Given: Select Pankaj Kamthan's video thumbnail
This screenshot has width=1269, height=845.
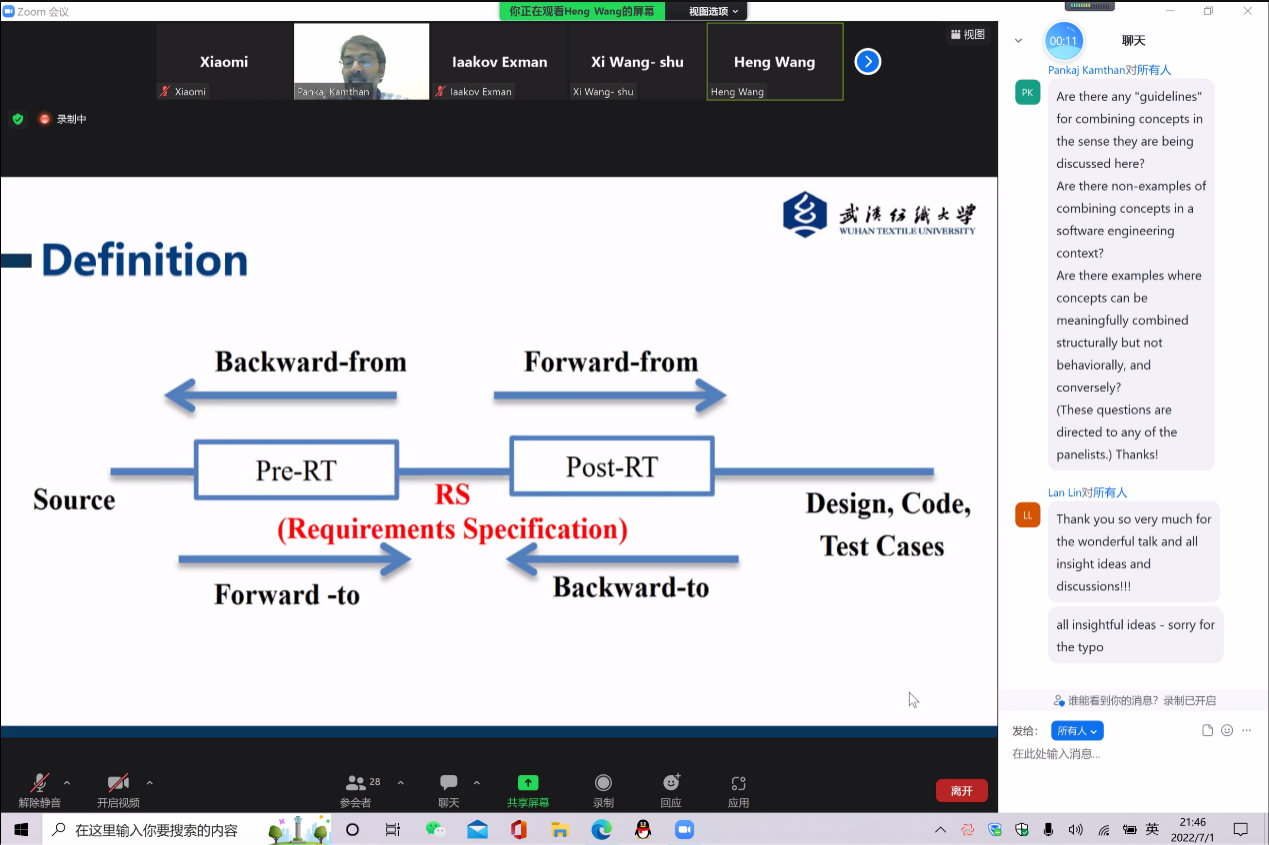Looking at the screenshot, I should 361,62.
